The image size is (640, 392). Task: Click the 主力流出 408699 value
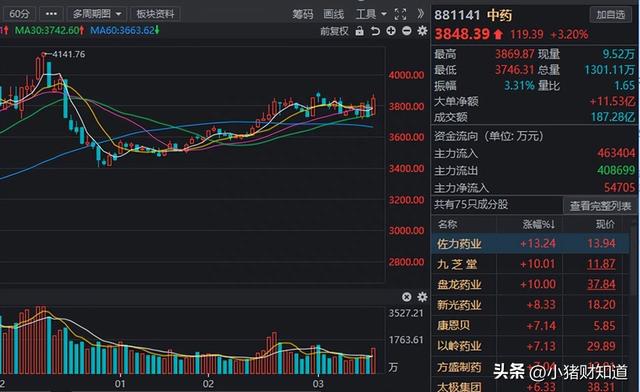coord(616,170)
